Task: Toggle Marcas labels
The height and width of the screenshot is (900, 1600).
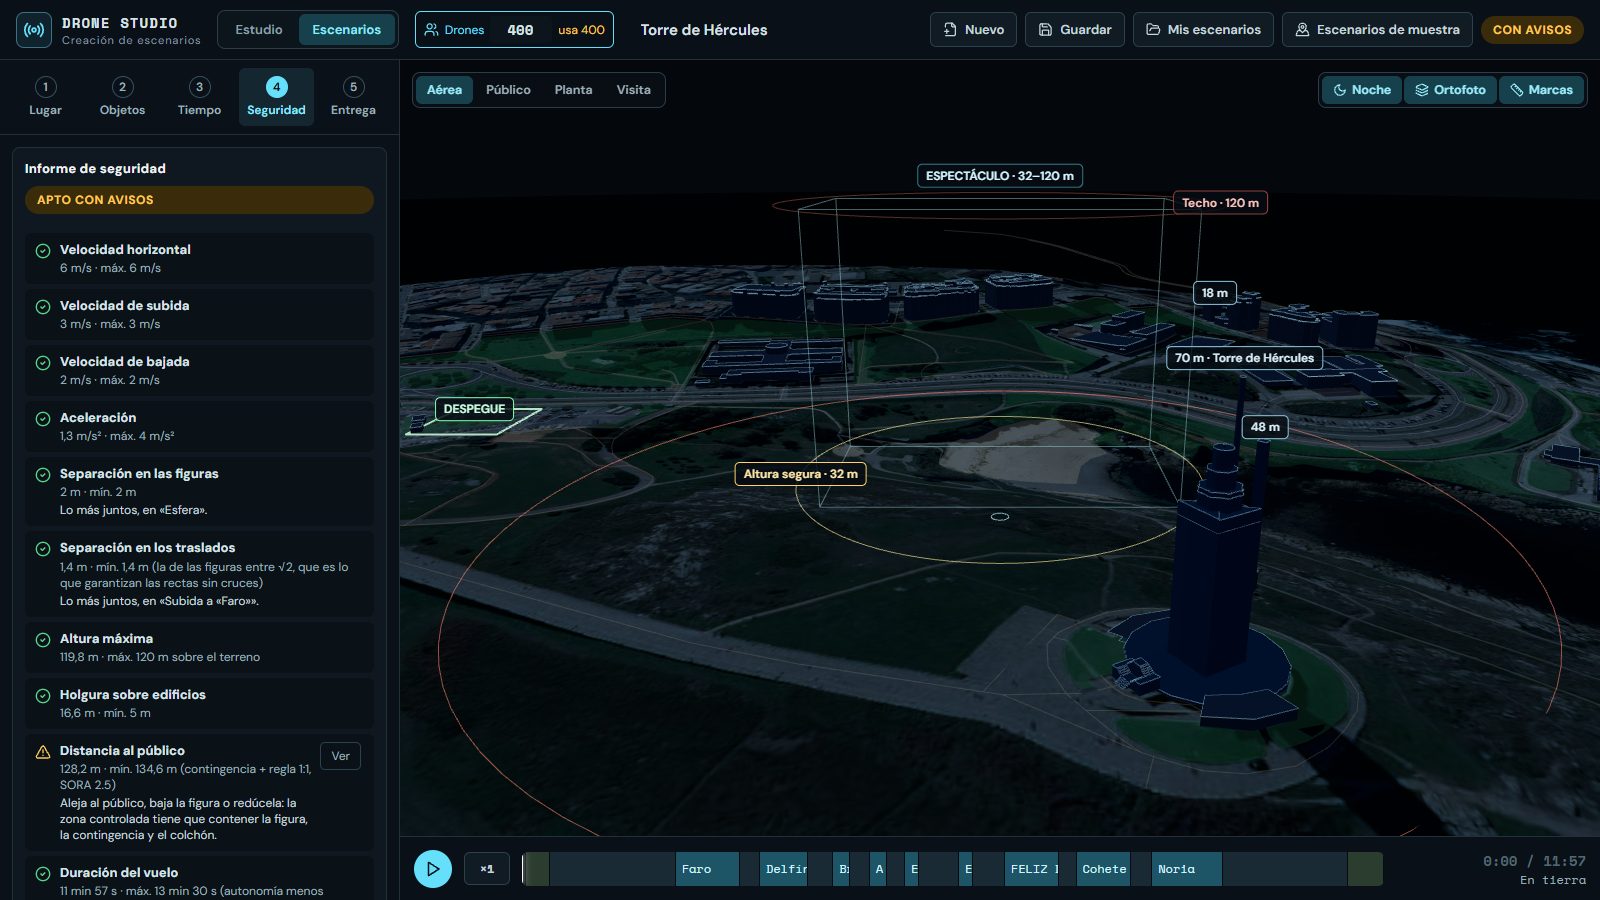Action: (1541, 90)
